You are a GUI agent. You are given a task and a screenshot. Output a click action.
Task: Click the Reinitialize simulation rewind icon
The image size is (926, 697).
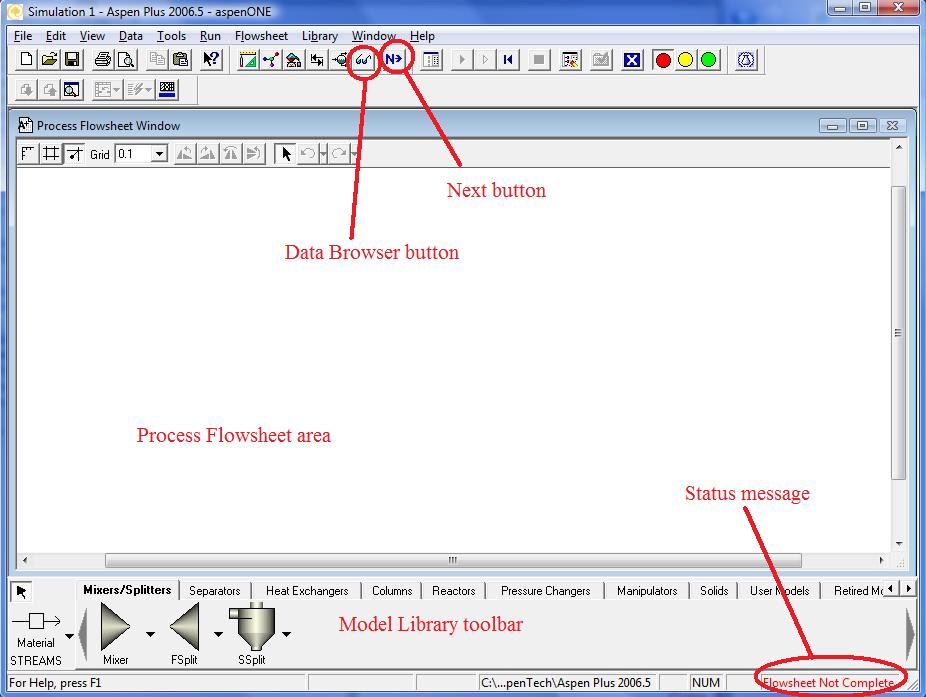tap(508, 60)
